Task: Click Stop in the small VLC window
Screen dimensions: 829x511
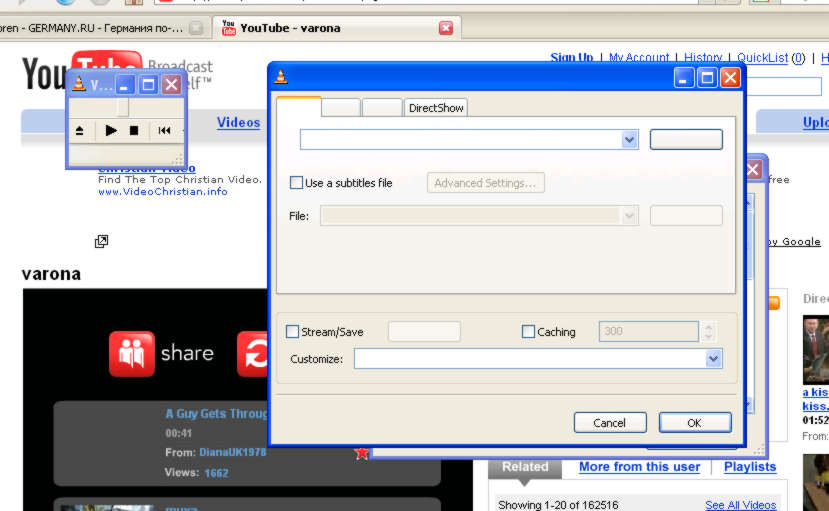Action: click(134, 130)
